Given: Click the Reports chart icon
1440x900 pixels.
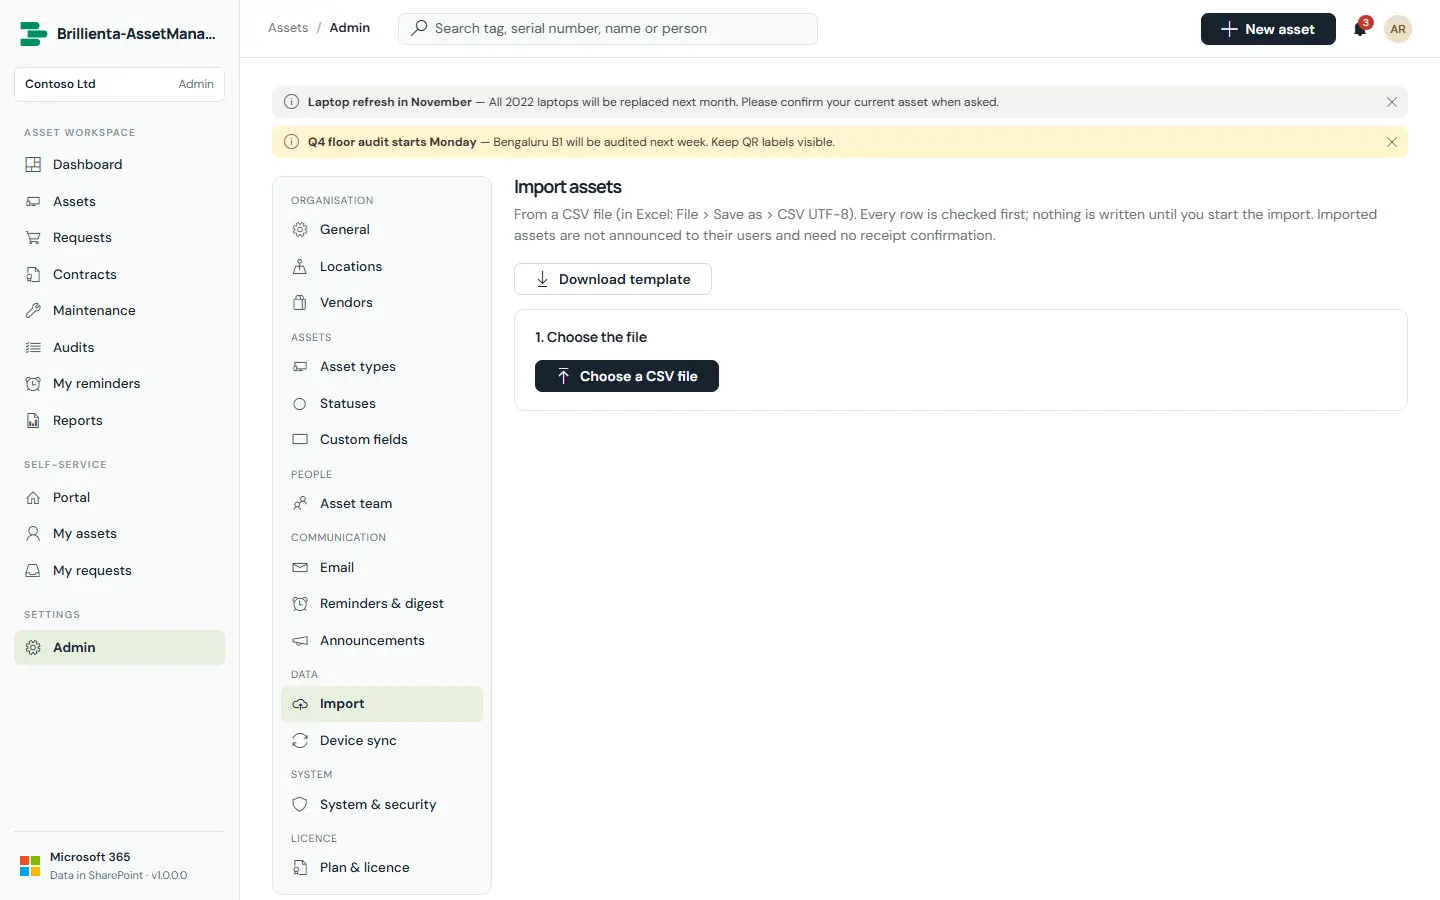Looking at the screenshot, I should tap(33, 421).
